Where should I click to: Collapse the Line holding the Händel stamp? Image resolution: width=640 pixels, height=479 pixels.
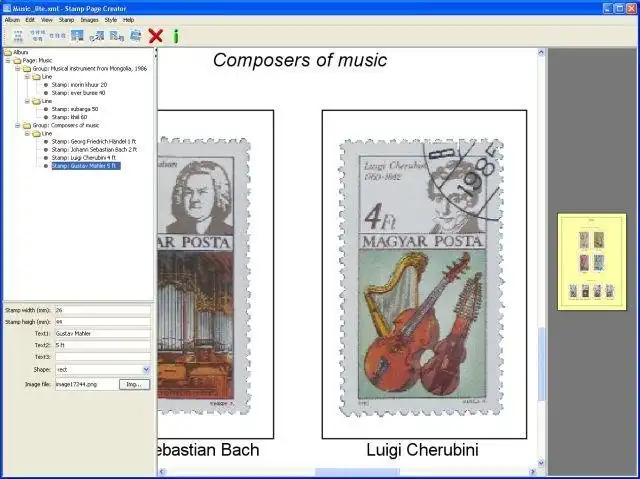pyautogui.click(x=27, y=133)
